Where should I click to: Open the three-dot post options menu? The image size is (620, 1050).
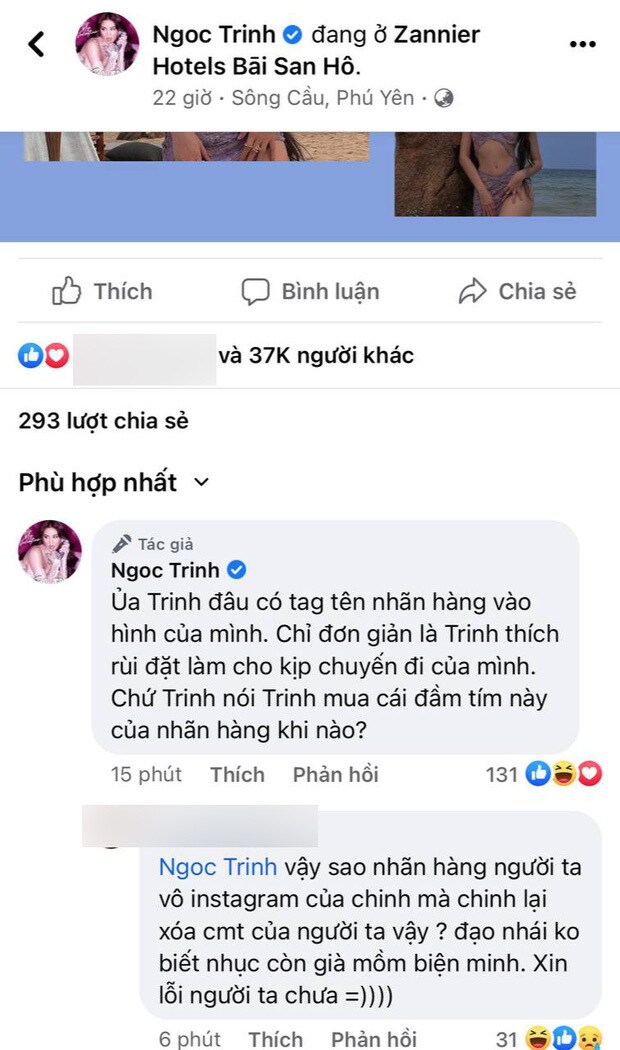click(583, 44)
